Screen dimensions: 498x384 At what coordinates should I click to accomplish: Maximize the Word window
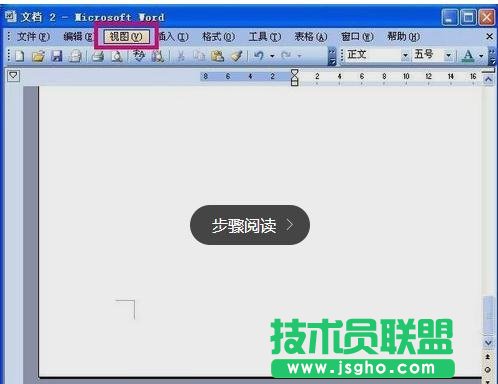pyautogui.click(x=468, y=17)
